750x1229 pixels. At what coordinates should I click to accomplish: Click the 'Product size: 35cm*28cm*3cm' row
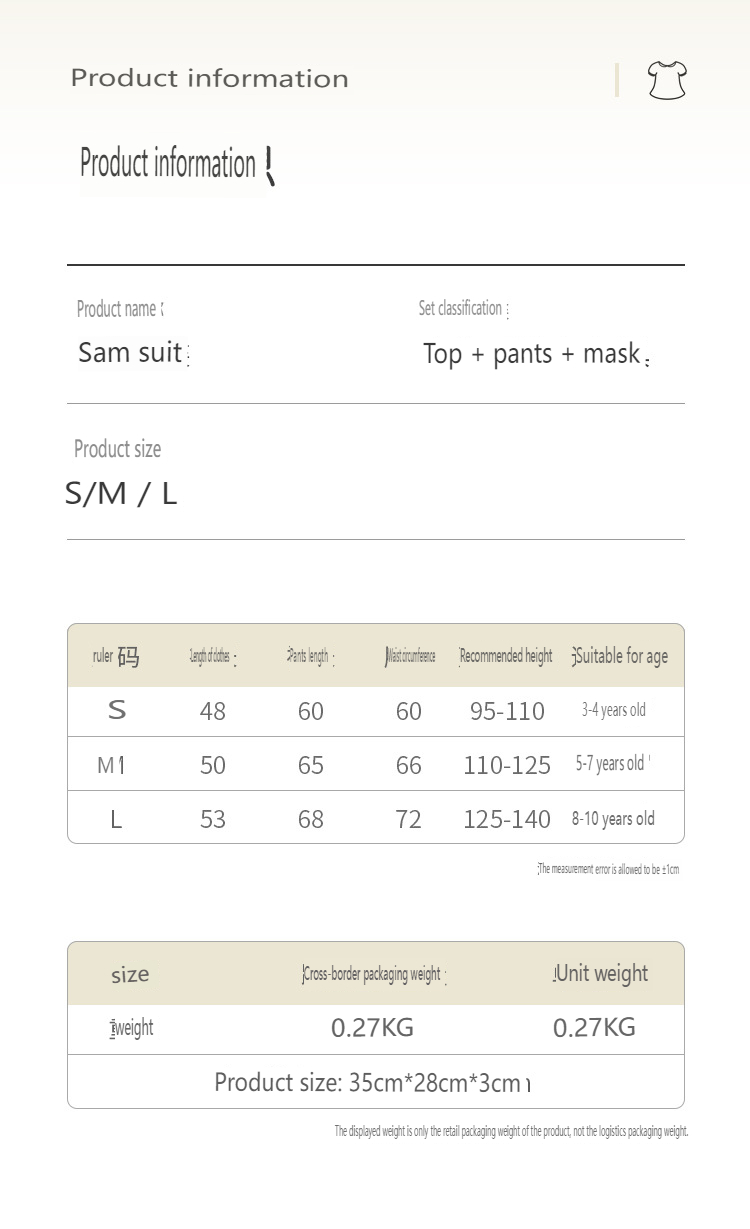tap(368, 1083)
